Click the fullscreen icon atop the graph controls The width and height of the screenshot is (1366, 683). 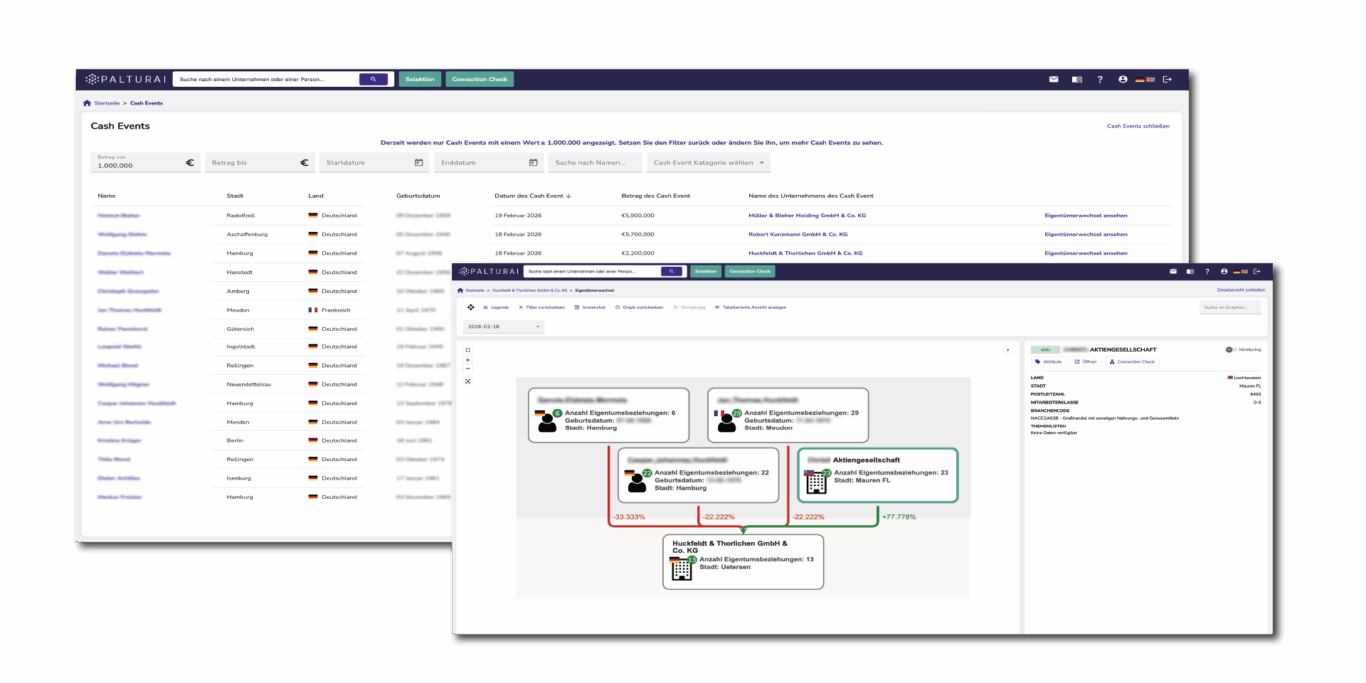click(468, 349)
